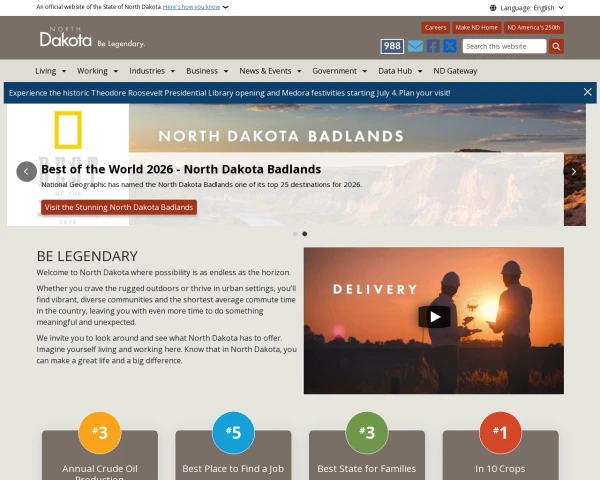600x480 pixels.
Task: Expand "Here's how you know" disclosure
Action: click(x=196, y=7)
